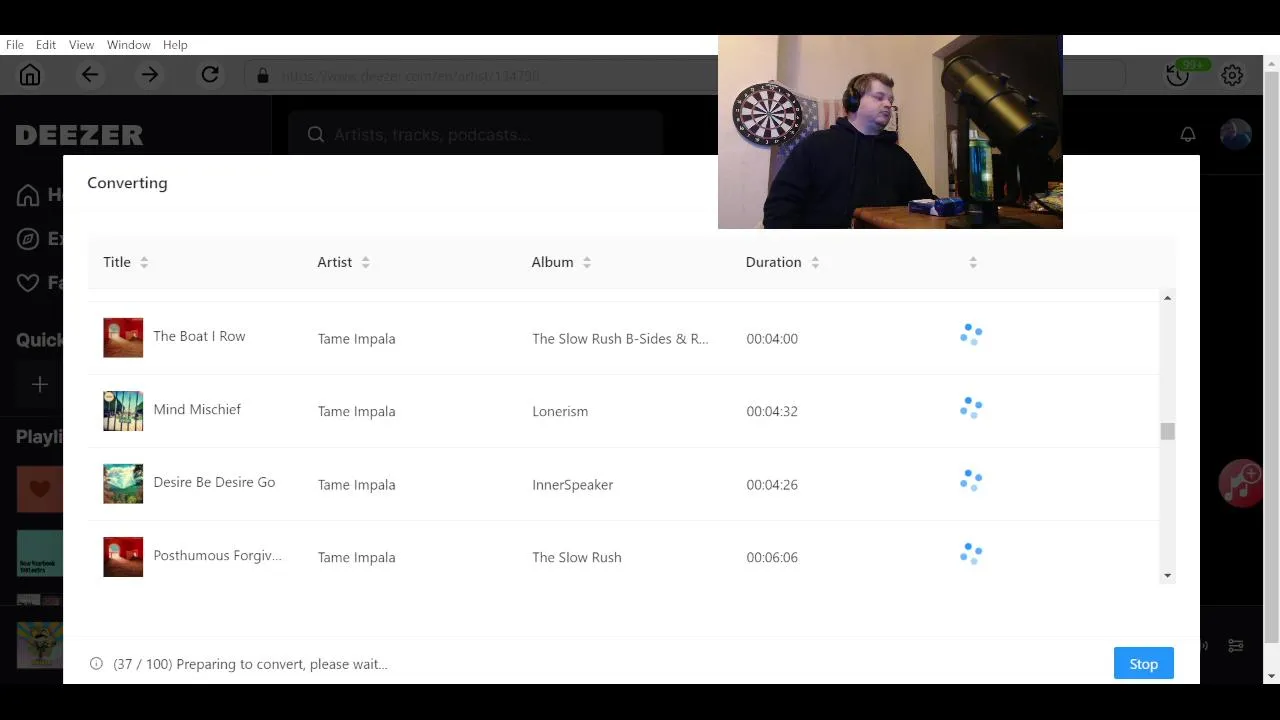Click InnerSpeaker album cell
Viewport: 1280px width, 720px height.
click(x=572, y=484)
